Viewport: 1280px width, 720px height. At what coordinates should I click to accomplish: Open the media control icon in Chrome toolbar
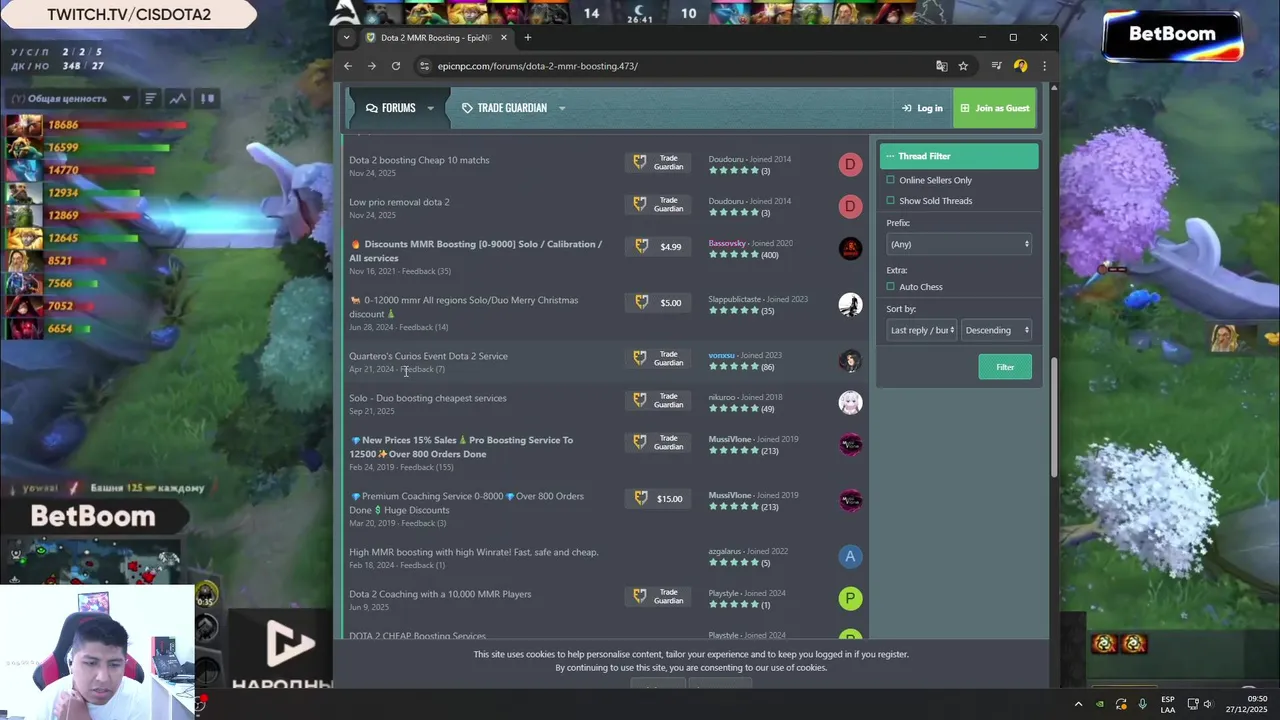996,66
